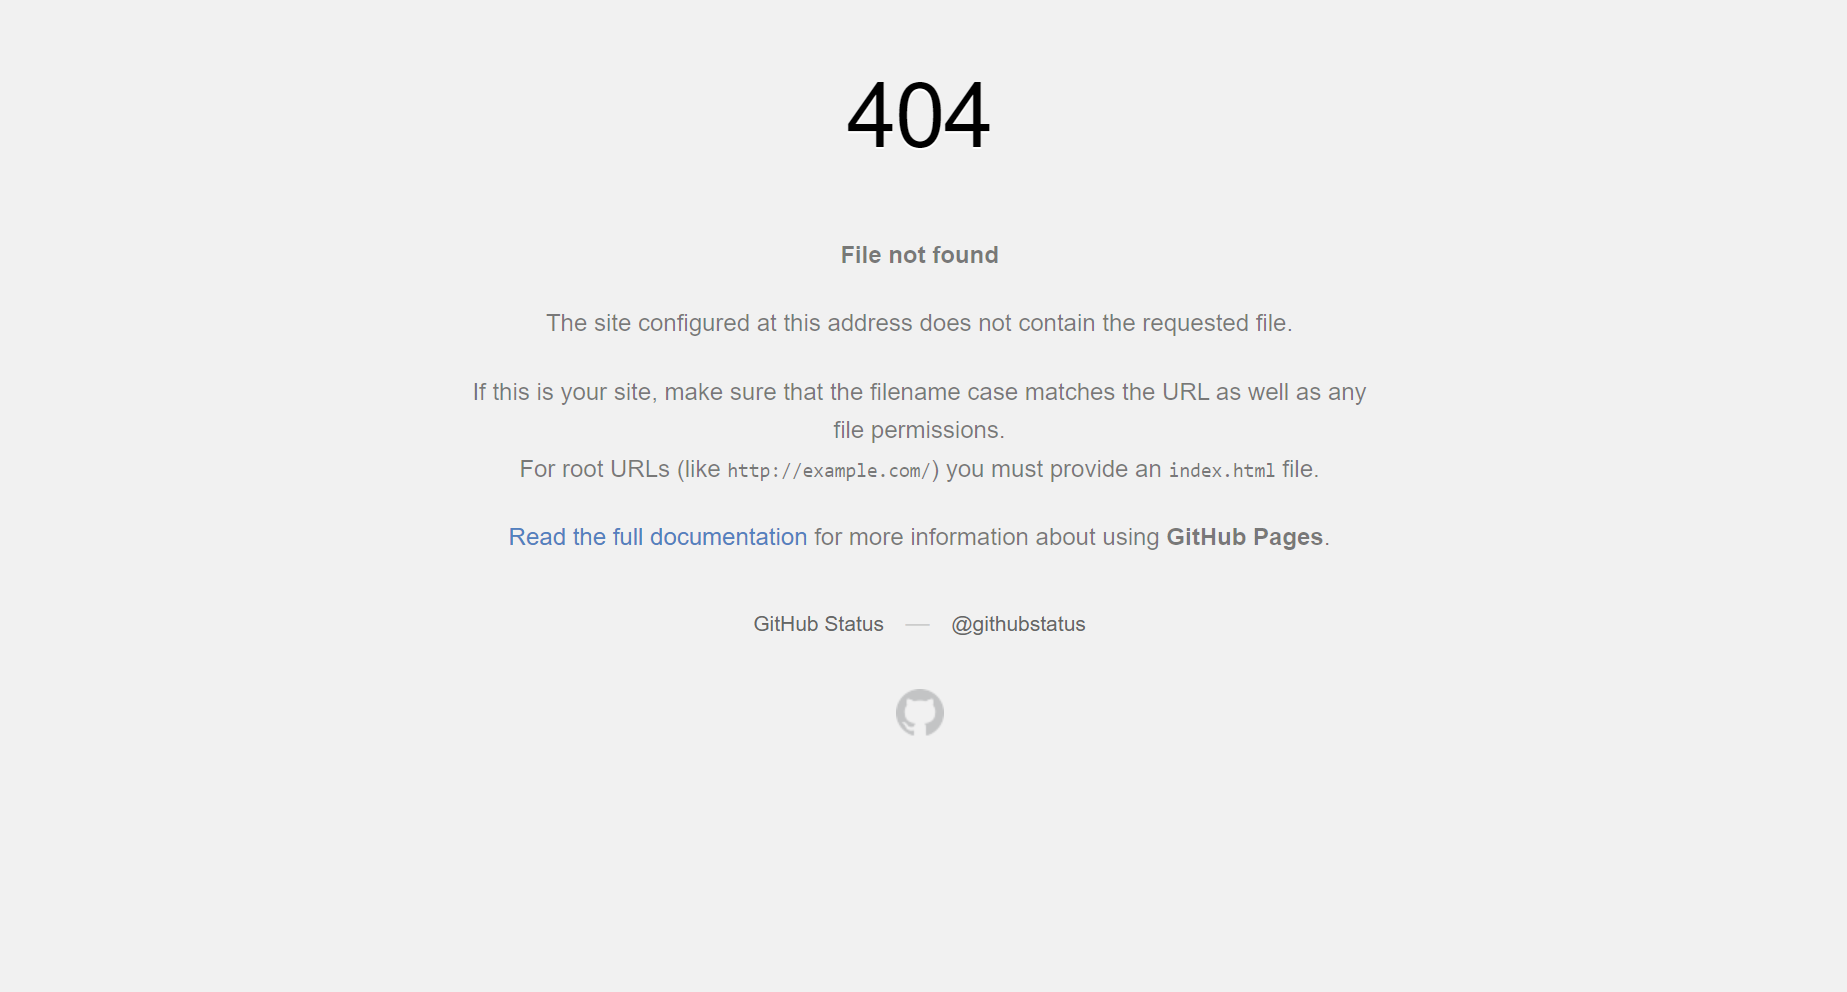Open the Read the full documentation link
Screen dimensions: 1847x992
[657, 537]
